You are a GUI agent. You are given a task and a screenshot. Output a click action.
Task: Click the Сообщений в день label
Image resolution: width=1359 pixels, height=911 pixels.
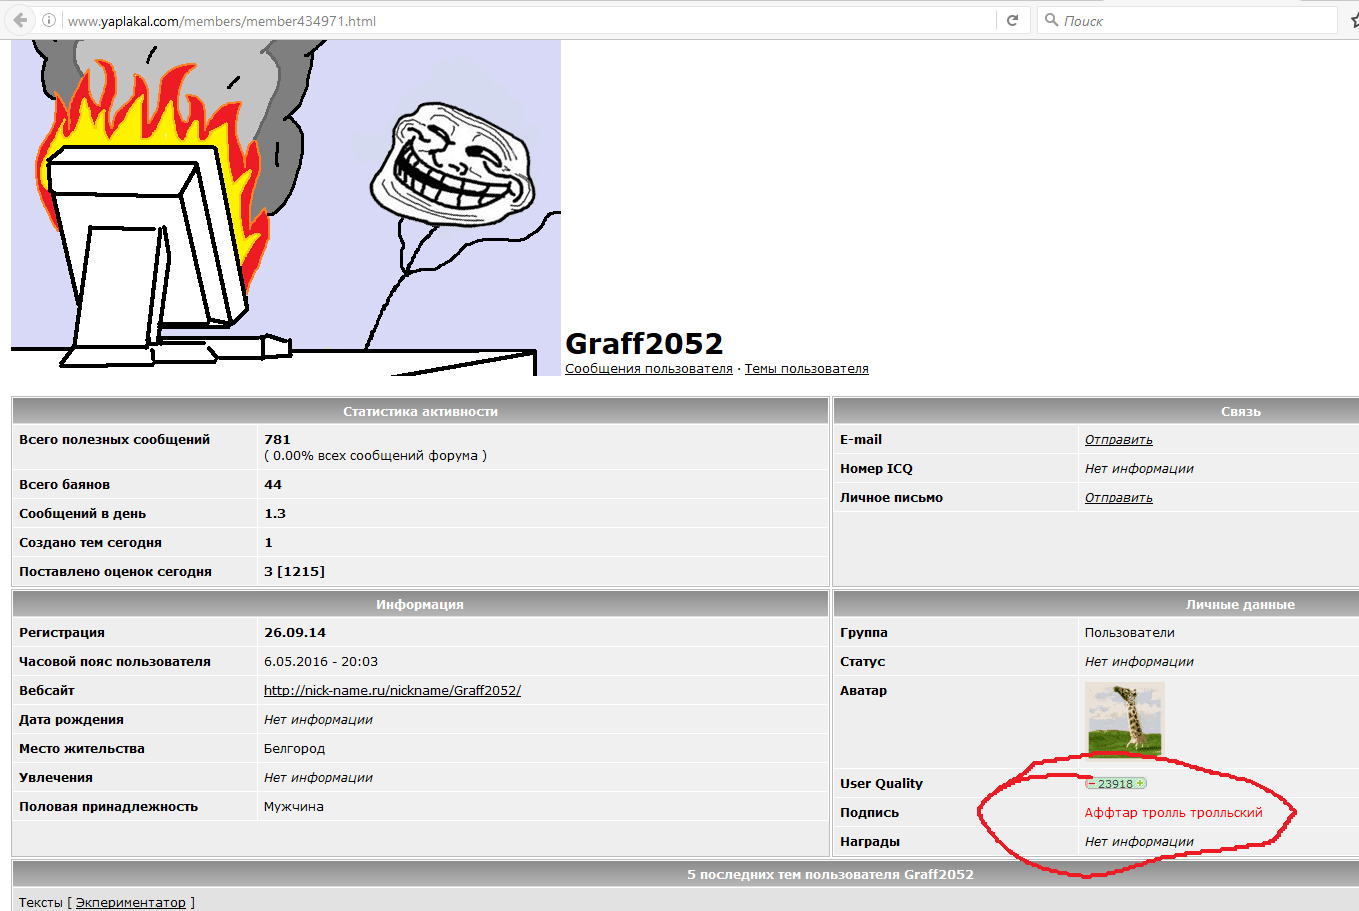(x=83, y=514)
